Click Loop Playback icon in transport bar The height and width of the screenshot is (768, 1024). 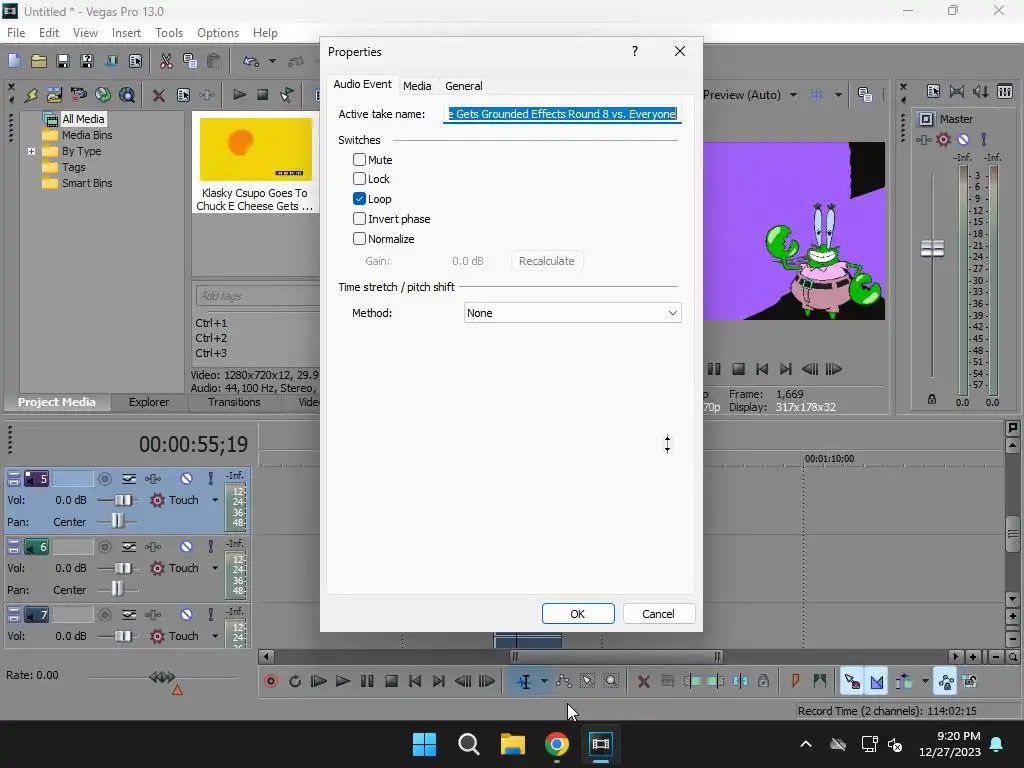tap(295, 681)
